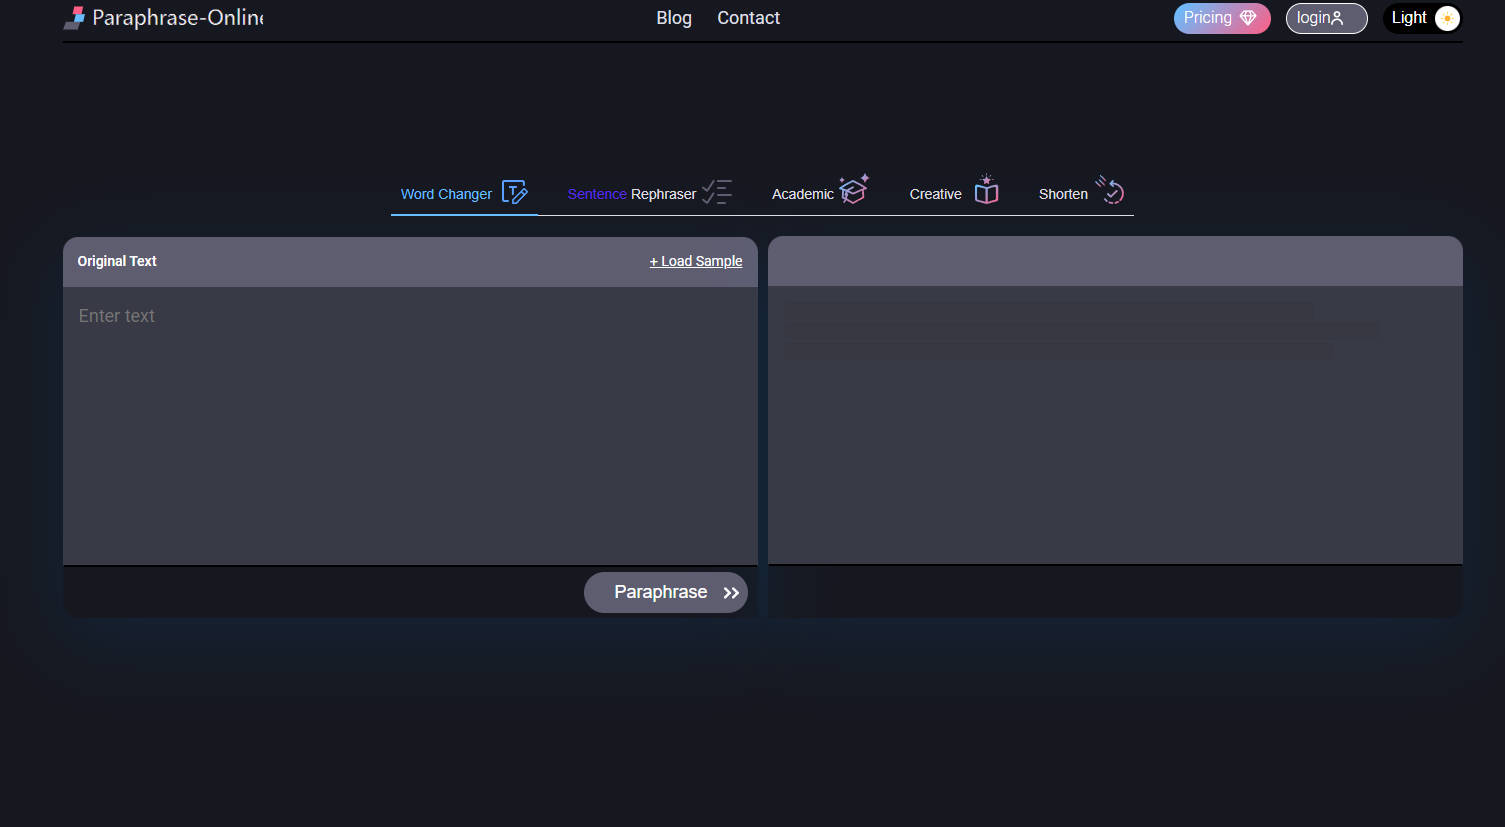Click the Academic graduation cap icon
The image size is (1505, 827).
(853, 189)
